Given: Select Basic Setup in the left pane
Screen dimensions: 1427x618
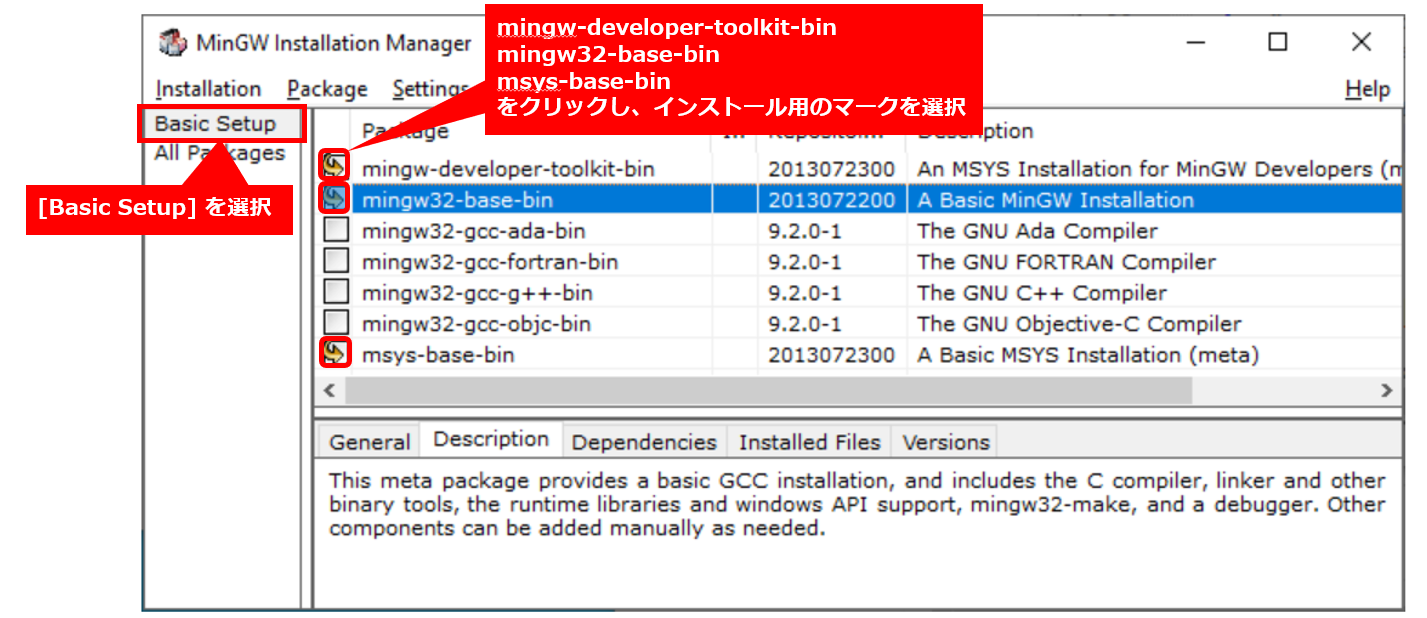Looking at the screenshot, I should [215, 124].
